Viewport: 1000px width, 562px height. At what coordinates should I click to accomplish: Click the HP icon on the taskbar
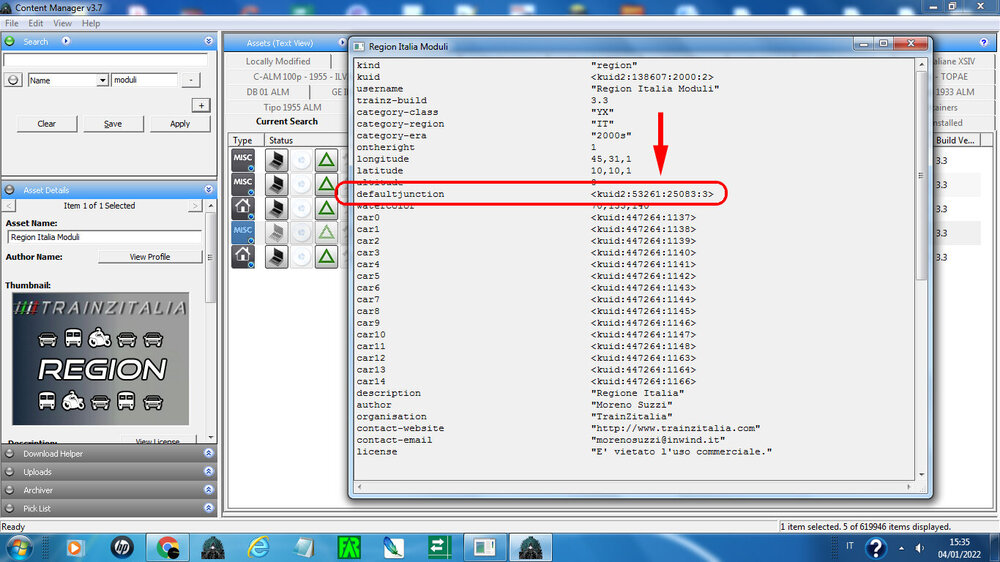point(122,547)
